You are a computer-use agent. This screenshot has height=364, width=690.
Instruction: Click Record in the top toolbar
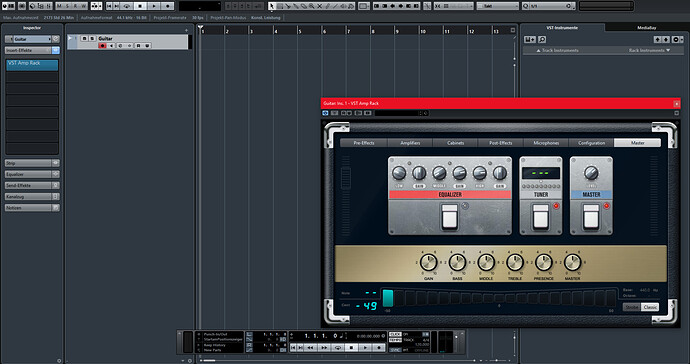click(167, 6)
